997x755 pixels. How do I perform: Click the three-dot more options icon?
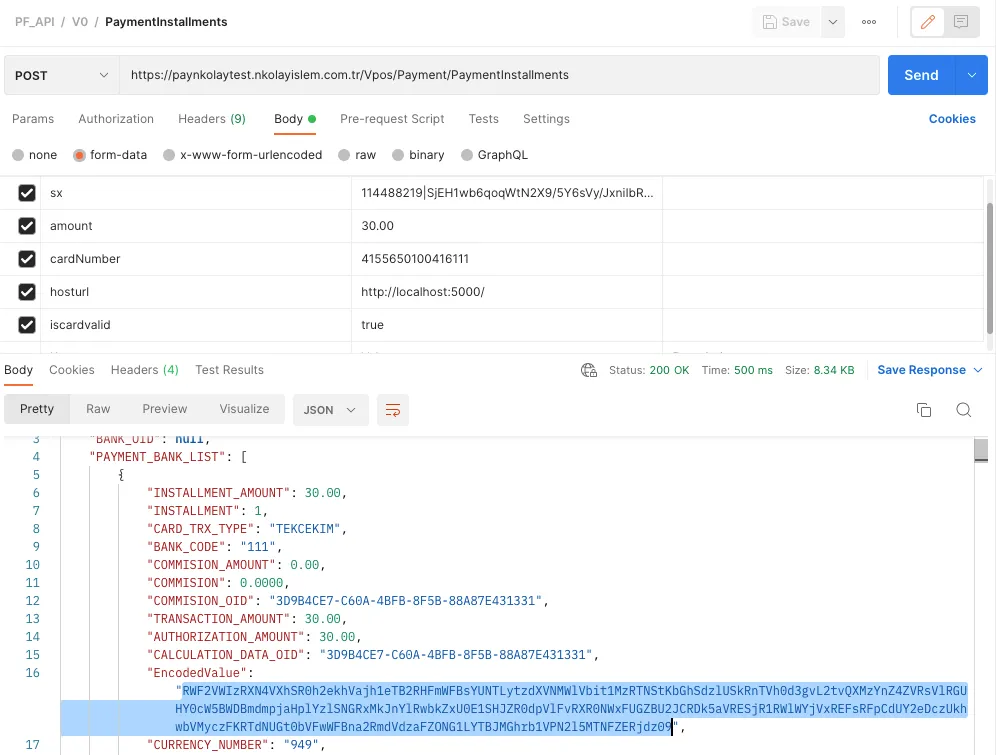[x=869, y=22]
